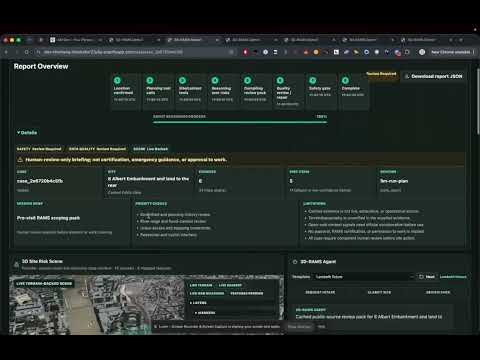Screen dimensions: 480x360
Task: Click the Pre-visit RAMS scoping pack text
Action: click(48, 218)
